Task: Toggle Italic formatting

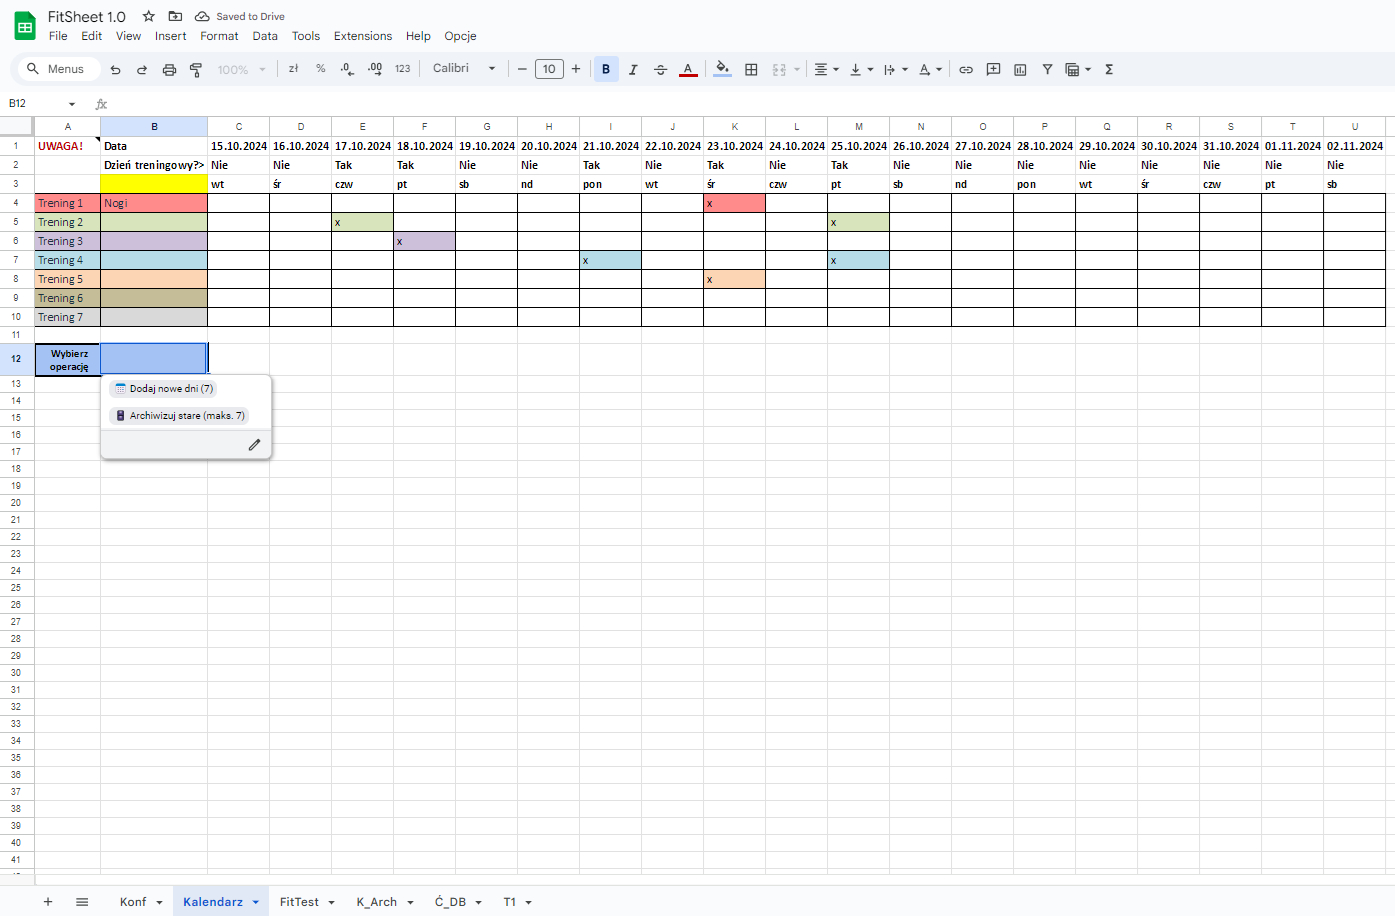Action: click(633, 69)
